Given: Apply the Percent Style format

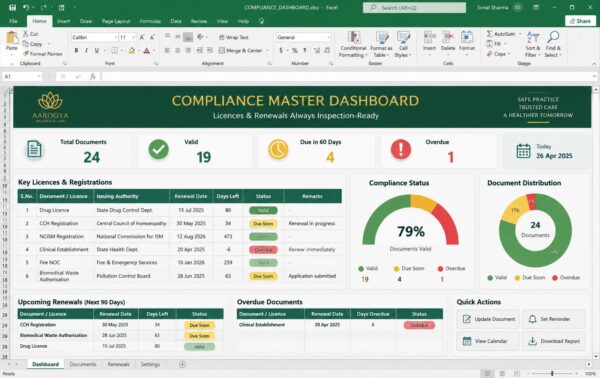Looking at the screenshot, I should click(x=295, y=51).
